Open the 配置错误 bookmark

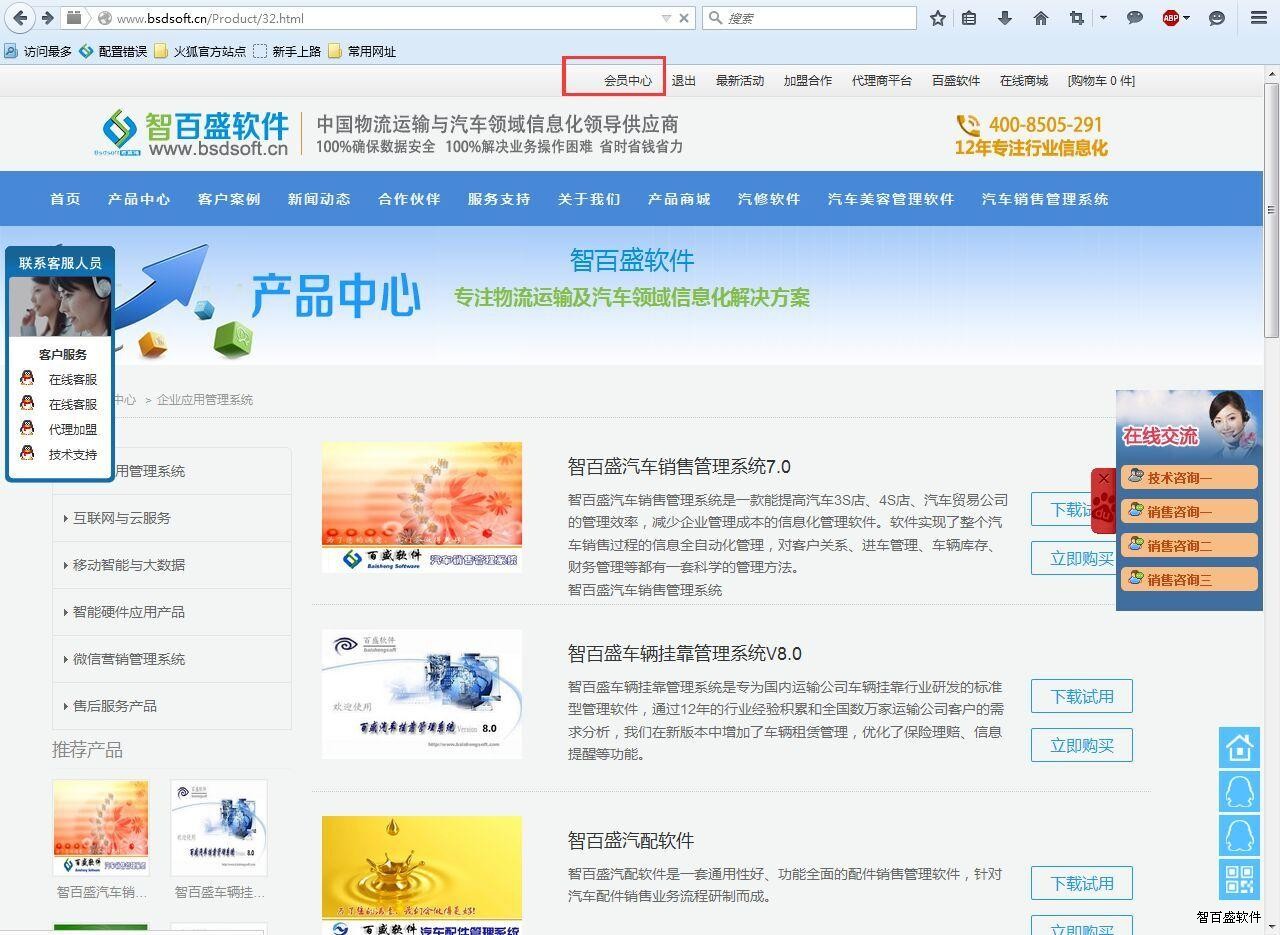[113, 51]
